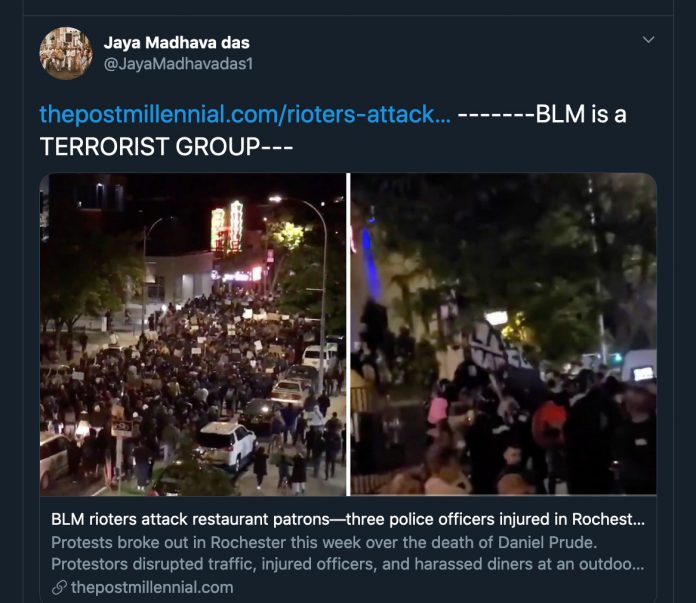The image size is (696, 603).
Task: Click the white SUV in left photo
Action: click(x=225, y=445)
